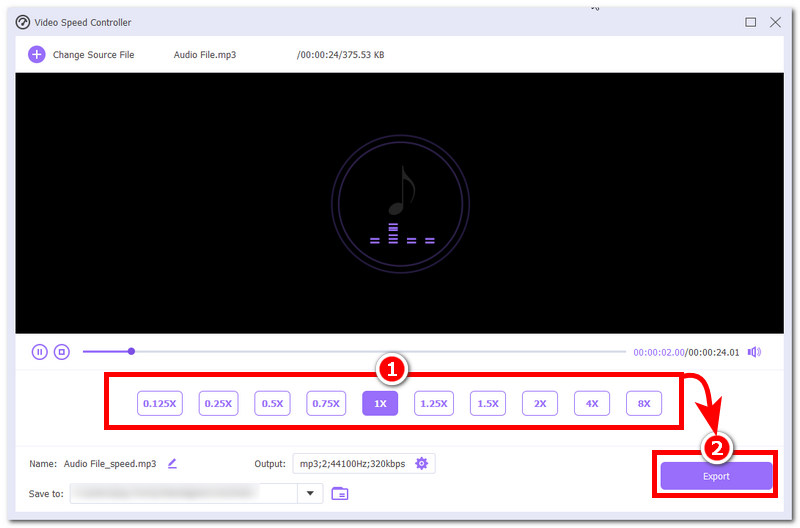Click the Change Source File label
The image size is (800, 528).
(x=93, y=55)
